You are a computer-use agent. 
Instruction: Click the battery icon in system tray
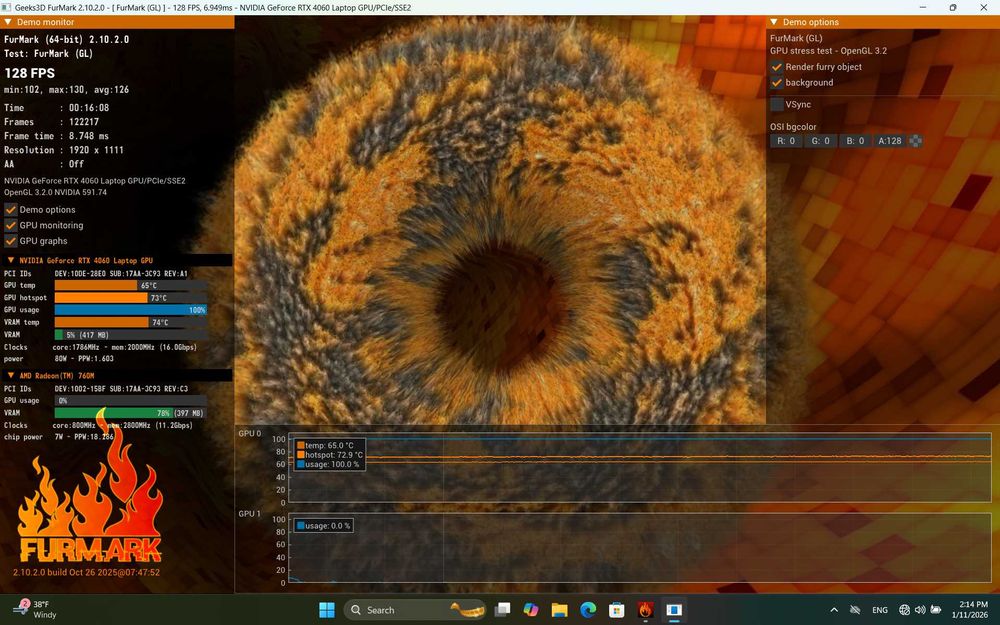point(936,610)
